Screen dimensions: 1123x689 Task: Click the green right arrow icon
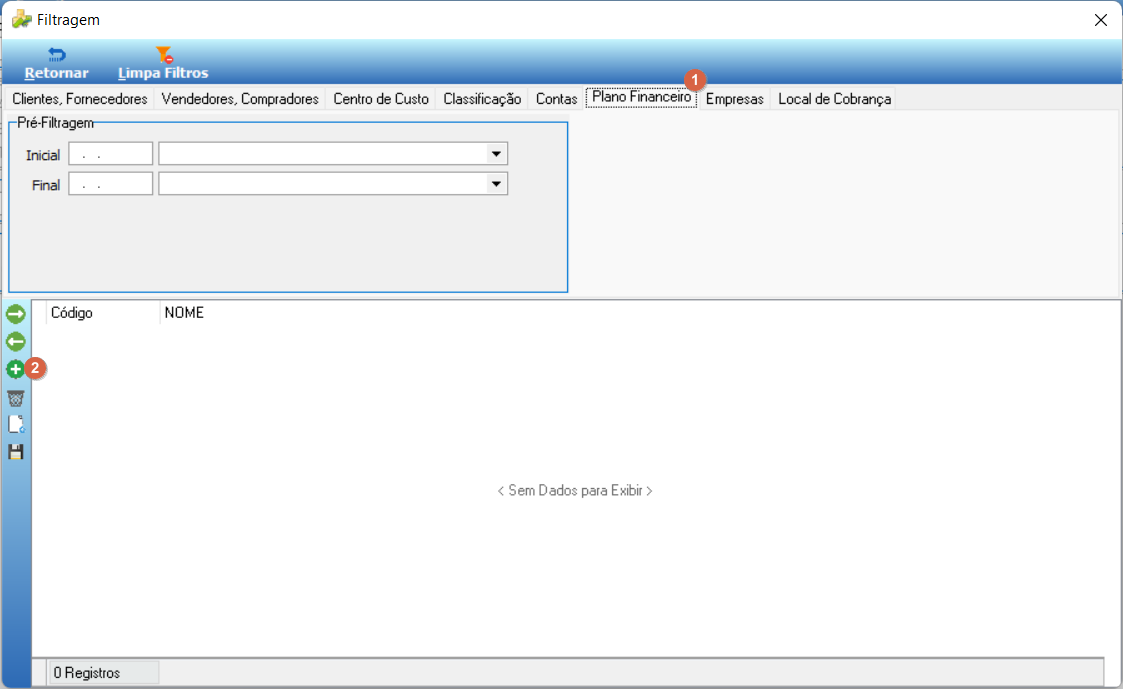(x=16, y=314)
